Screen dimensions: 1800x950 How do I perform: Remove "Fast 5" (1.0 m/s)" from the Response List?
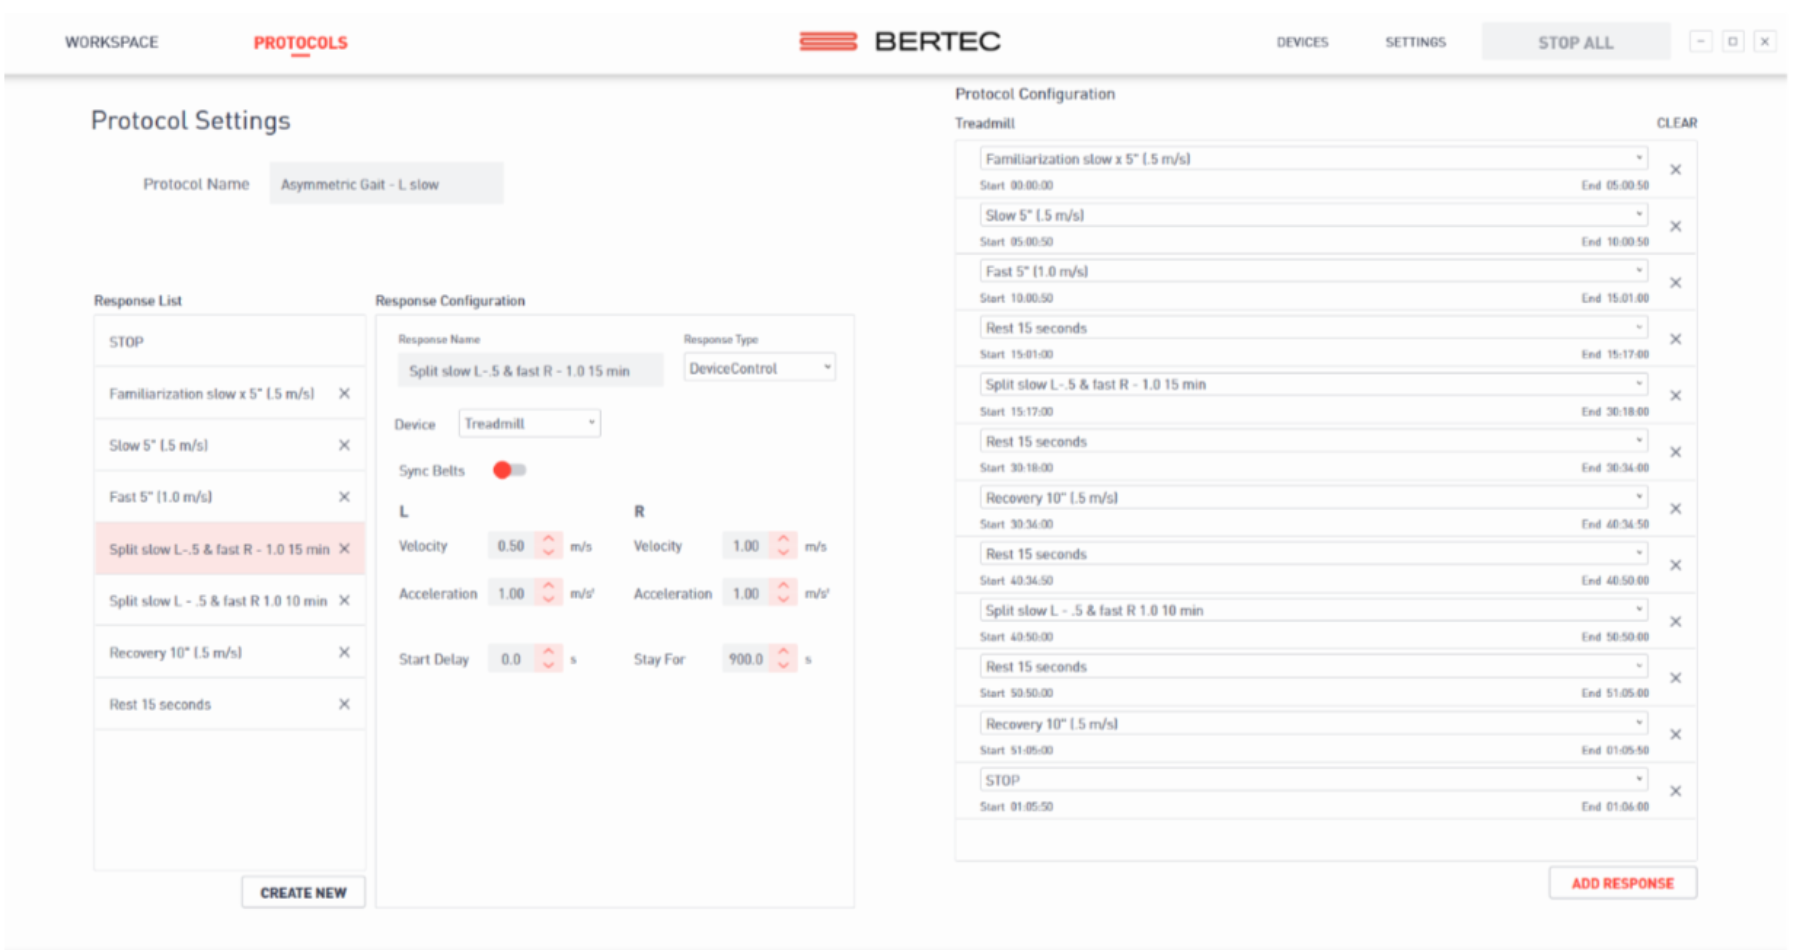pyautogui.click(x=344, y=497)
